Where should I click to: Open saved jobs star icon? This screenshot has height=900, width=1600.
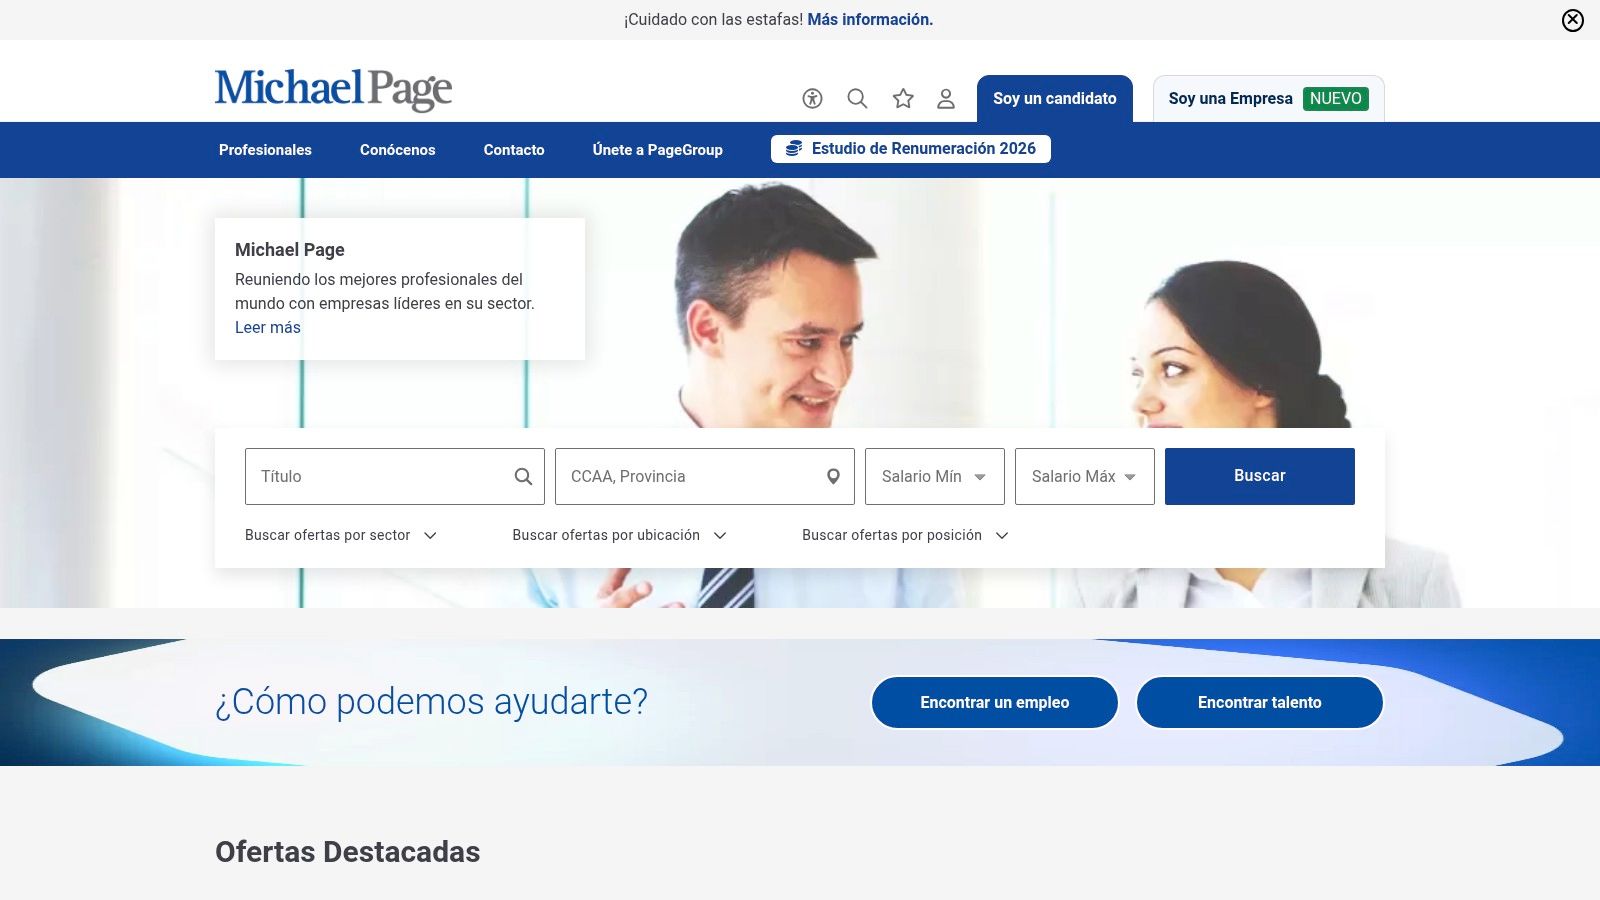(903, 98)
